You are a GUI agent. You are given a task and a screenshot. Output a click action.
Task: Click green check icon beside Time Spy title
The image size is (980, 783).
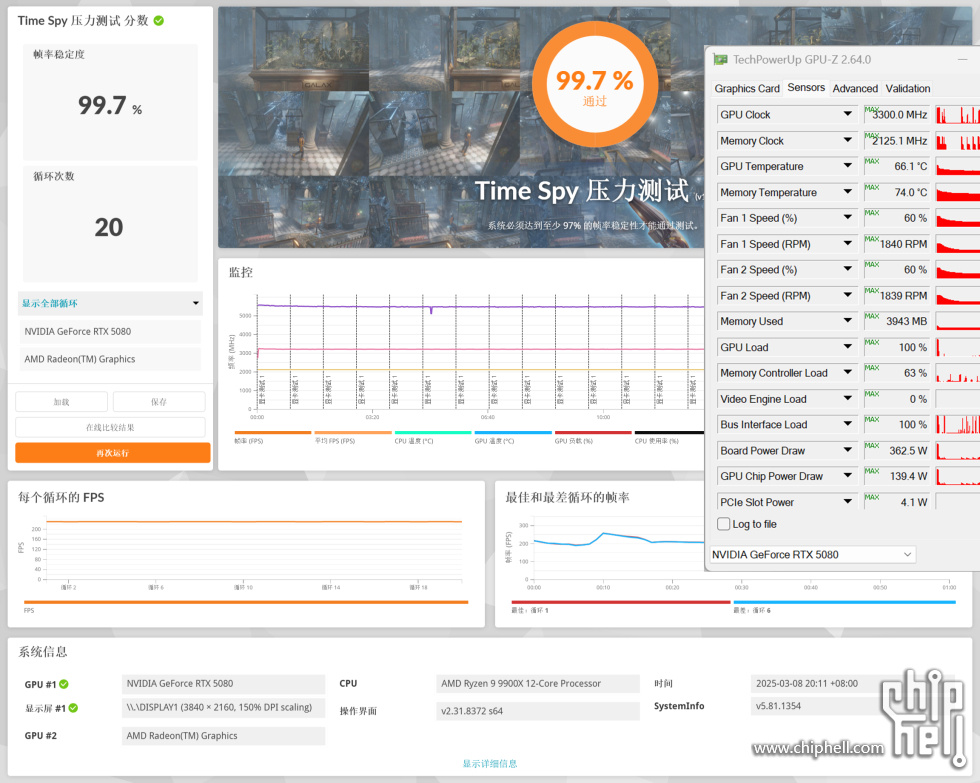coord(159,21)
